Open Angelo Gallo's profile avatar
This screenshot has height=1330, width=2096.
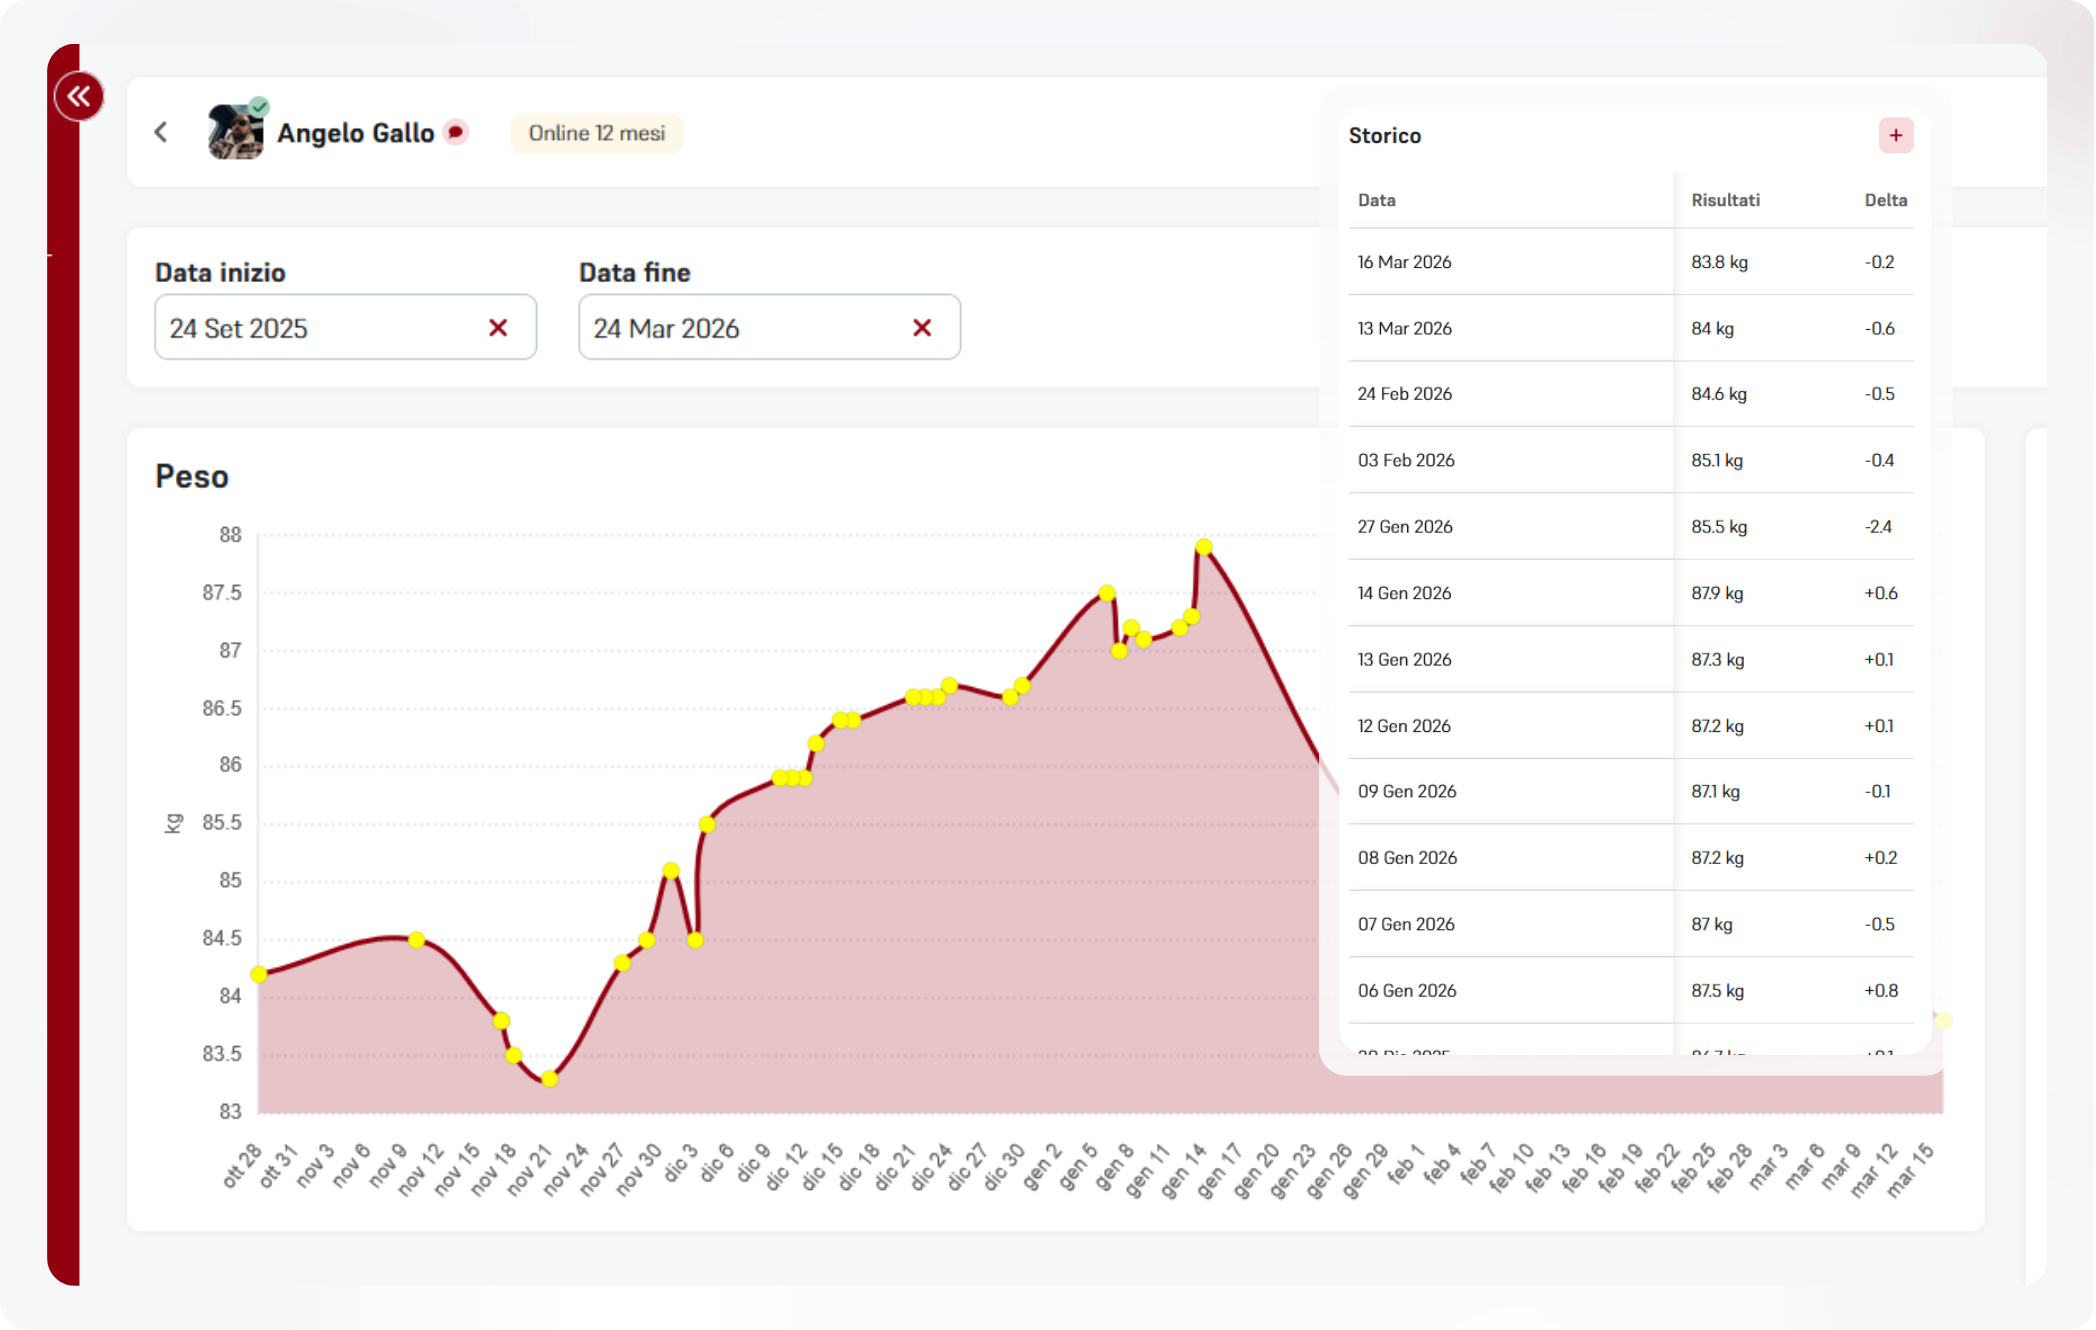(x=235, y=132)
